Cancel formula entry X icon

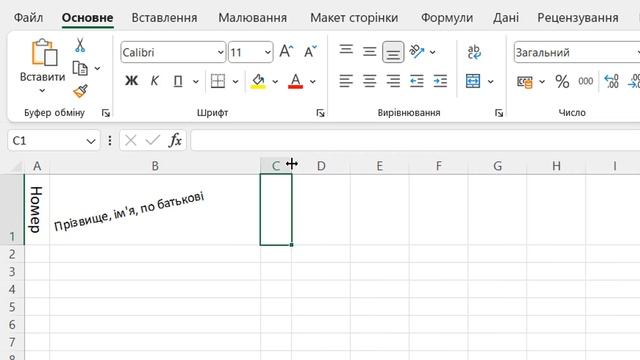(131, 140)
